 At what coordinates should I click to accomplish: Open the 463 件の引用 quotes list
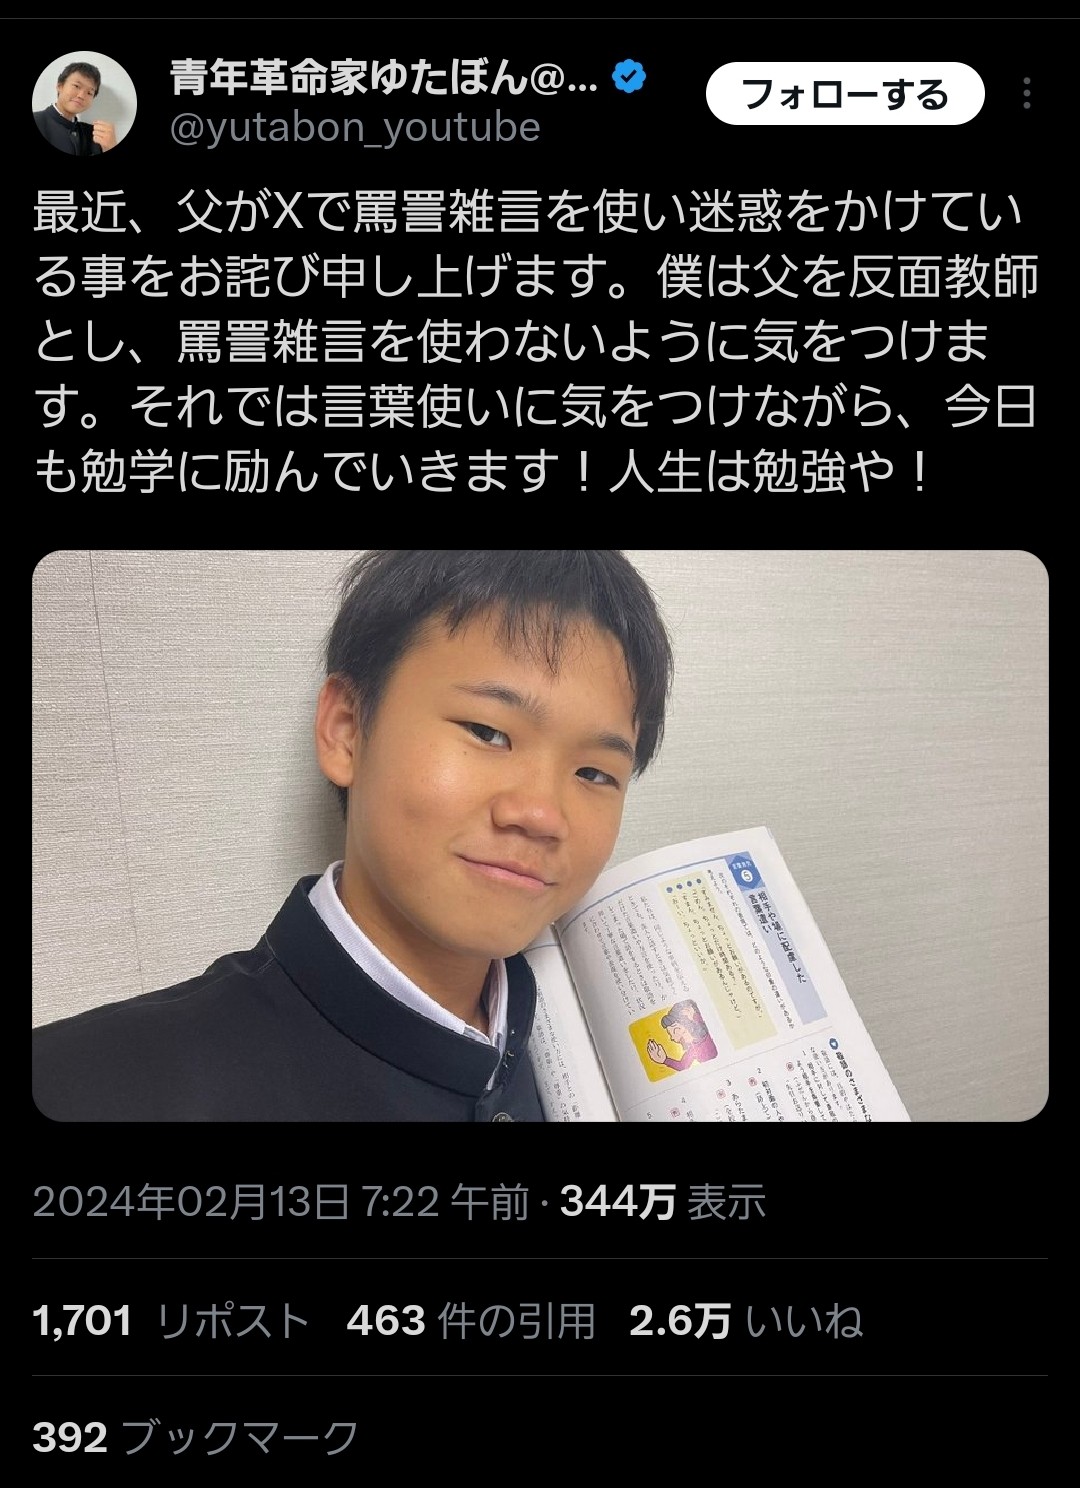click(470, 1321)
